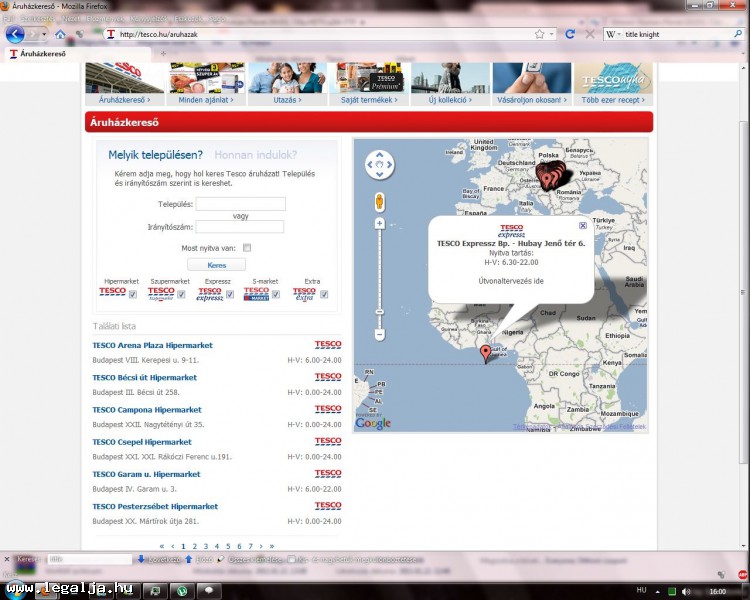Click the red map marker pin
This screenshot has height=600, width=750.
click(x=486, y=352)
